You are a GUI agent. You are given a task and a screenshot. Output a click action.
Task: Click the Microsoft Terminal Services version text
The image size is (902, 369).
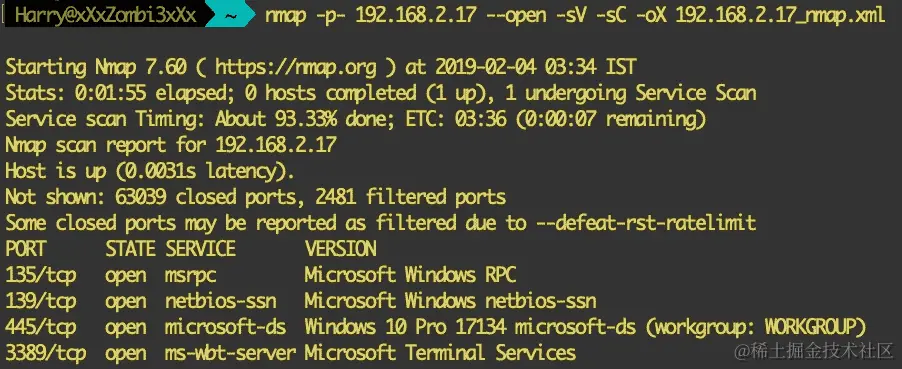[x=440, y=352]
